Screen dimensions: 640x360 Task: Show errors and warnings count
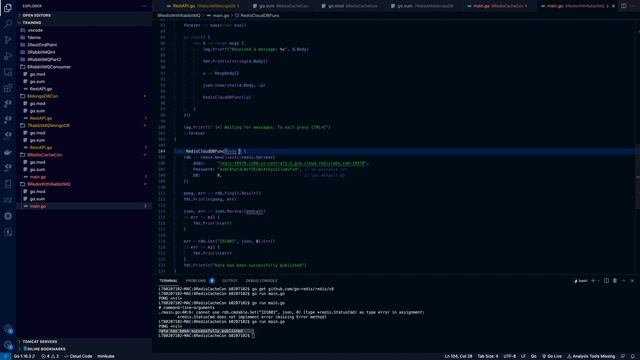(x=50, y=356)
